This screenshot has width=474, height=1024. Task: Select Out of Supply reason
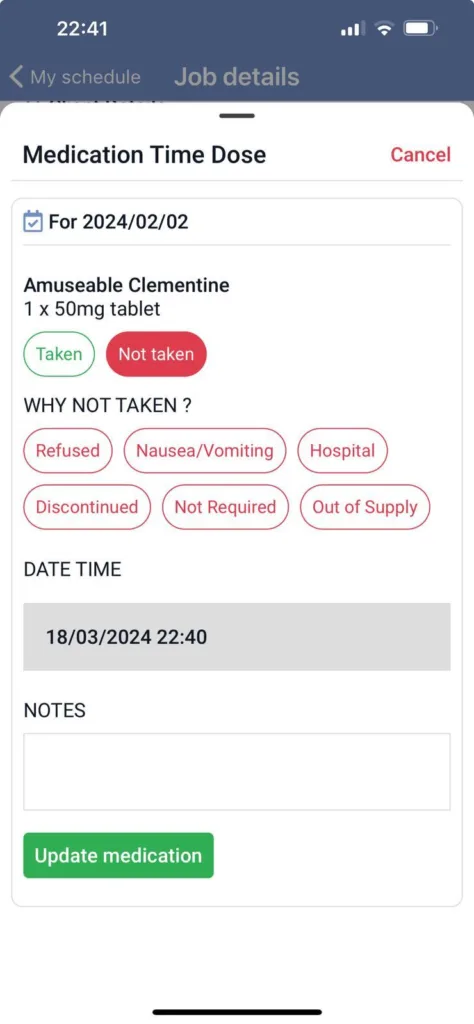pyautogui.click(x=365, y=507)
